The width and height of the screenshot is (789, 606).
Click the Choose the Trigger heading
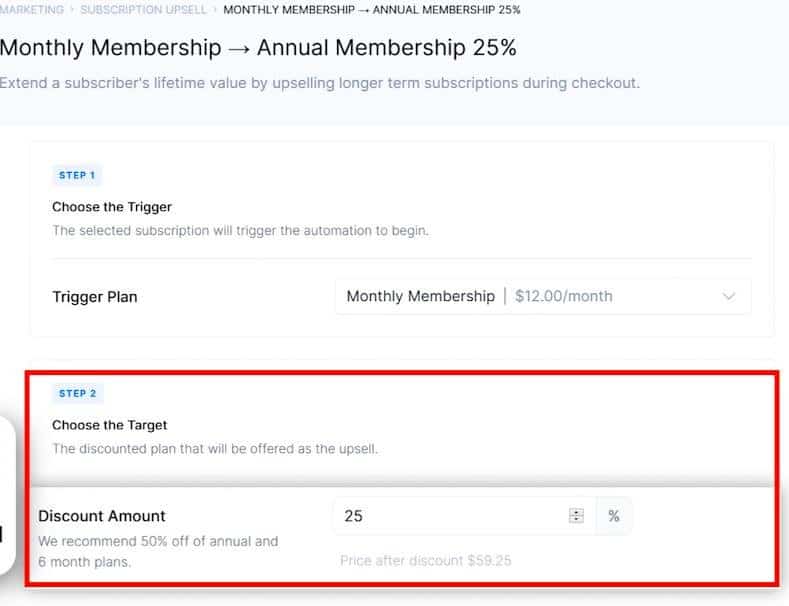[x=112, y=207]
